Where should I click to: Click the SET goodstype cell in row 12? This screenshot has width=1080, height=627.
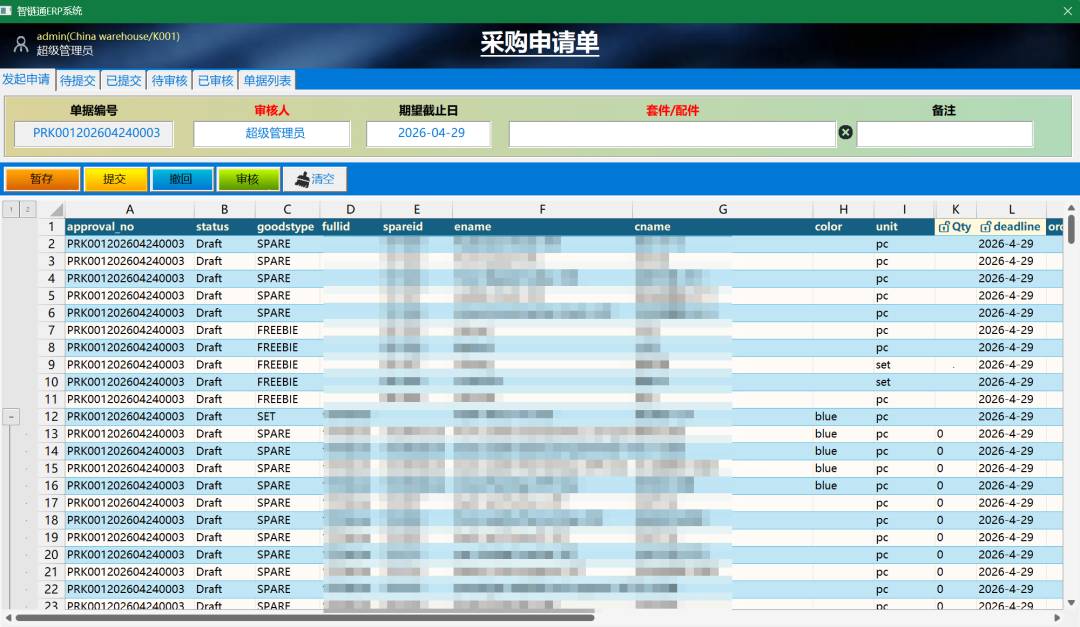point(287,416)
